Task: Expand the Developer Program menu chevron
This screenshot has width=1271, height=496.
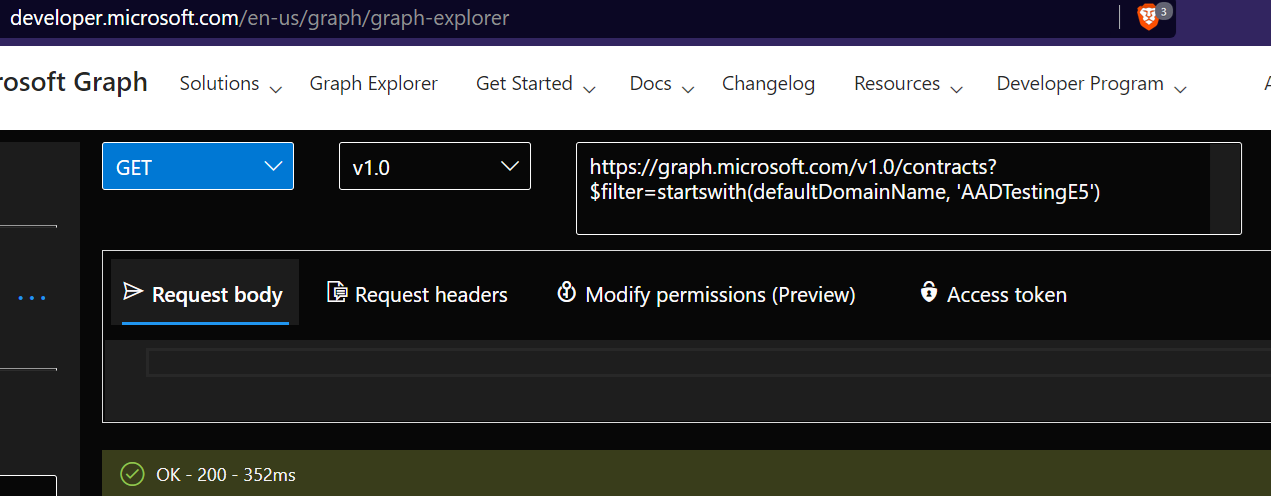Action: pyautogui.click(x=1180, y=89)
